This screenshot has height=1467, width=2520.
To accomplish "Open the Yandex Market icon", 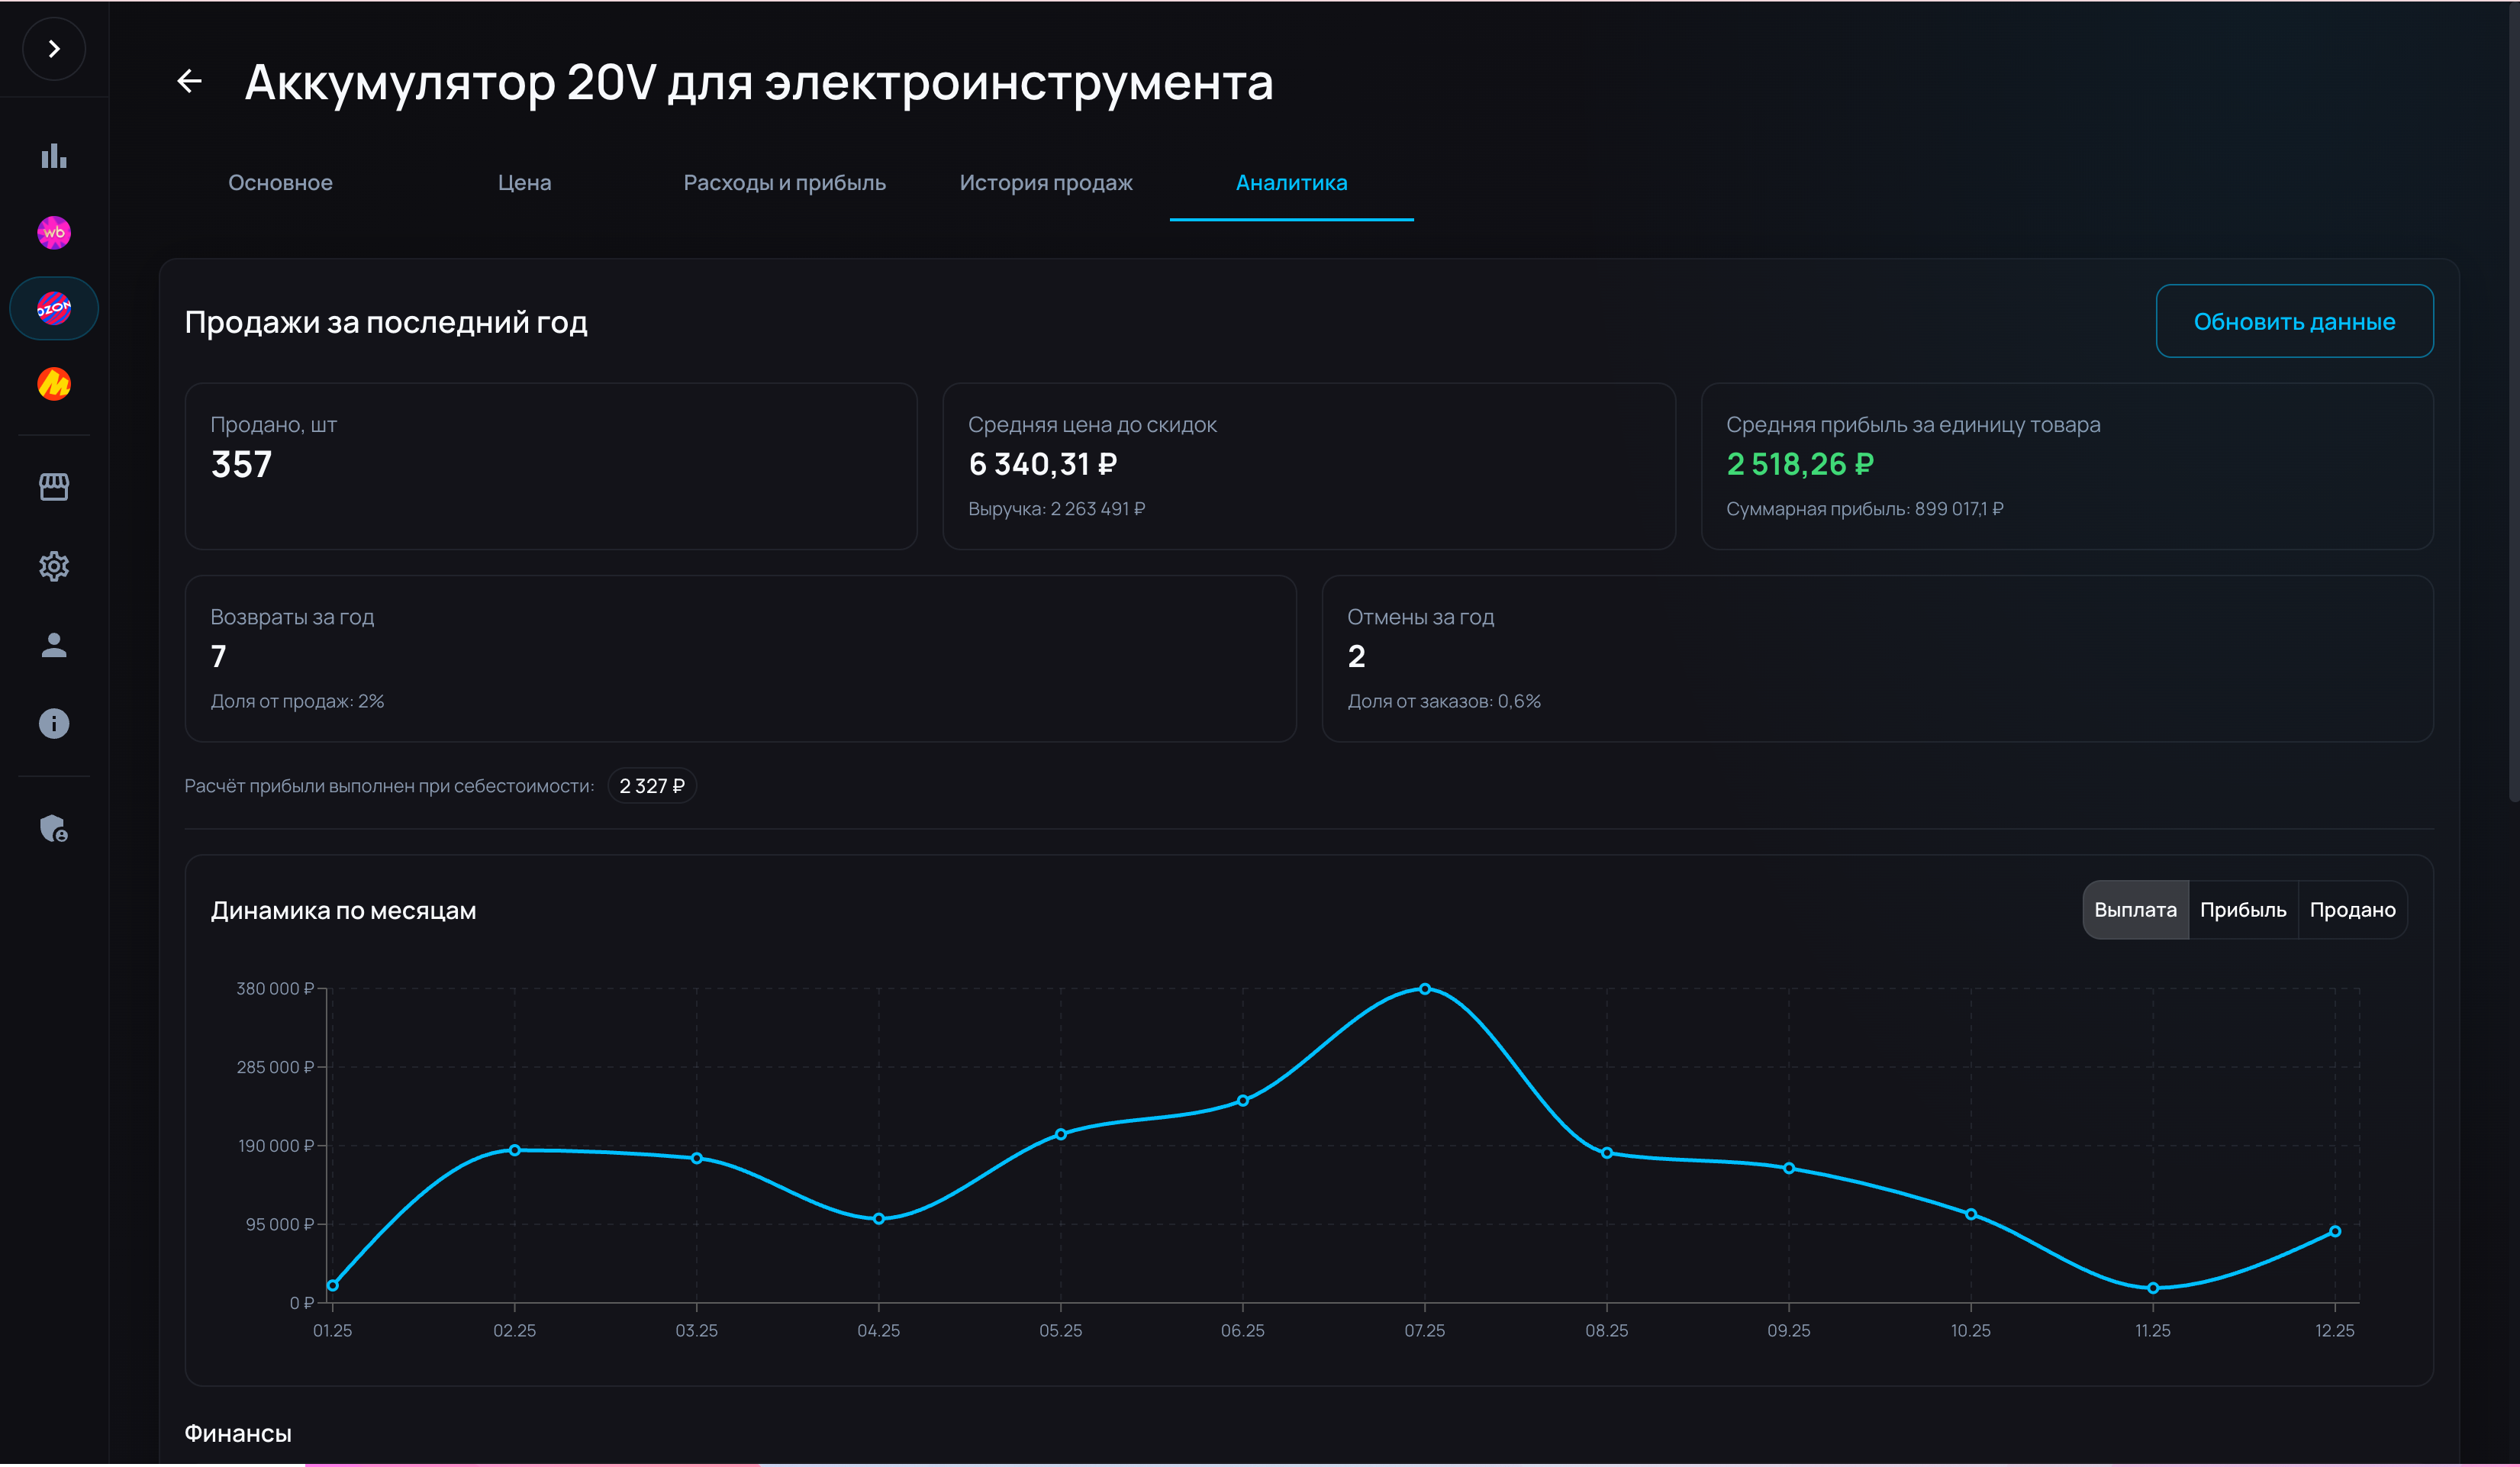I will coord(54,385).
